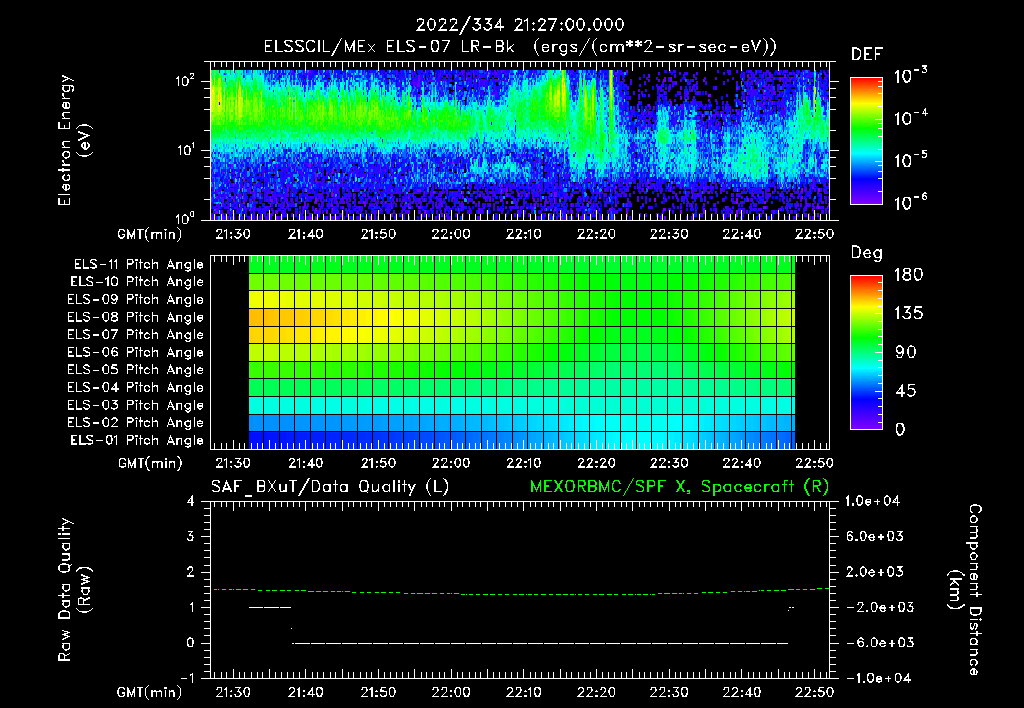Click the value 4 on Raw Data Quality axis
This screenshot has width=1024, height=708.
[191, 502]
